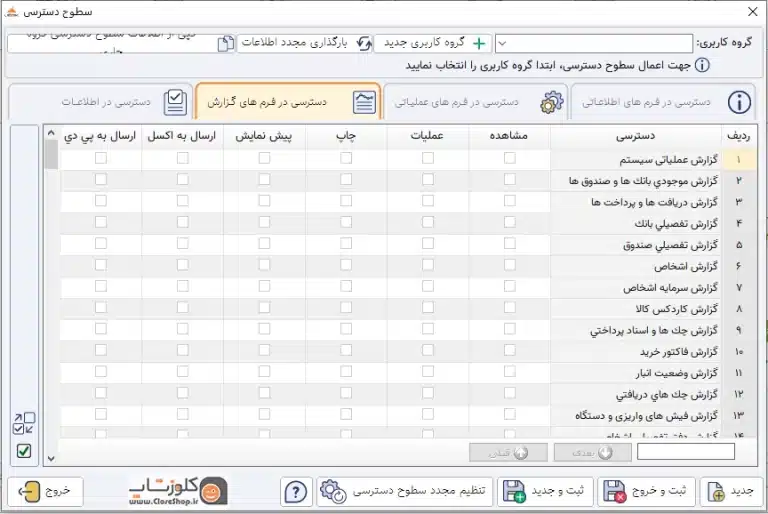Viewport: 768px width, 514px height.
Task: Click the clipboard check icon on اطلاعات tab
Action: coord(175,102)
